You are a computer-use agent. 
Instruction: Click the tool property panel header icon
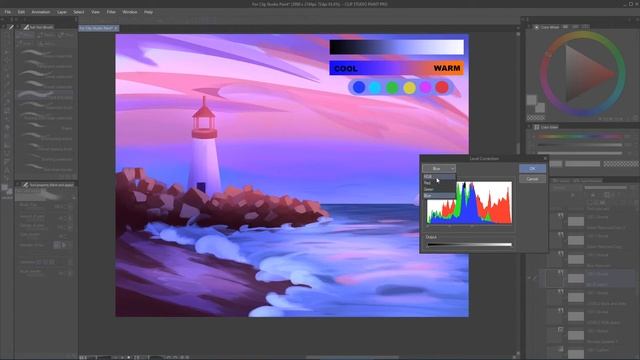tap(25, 185)
